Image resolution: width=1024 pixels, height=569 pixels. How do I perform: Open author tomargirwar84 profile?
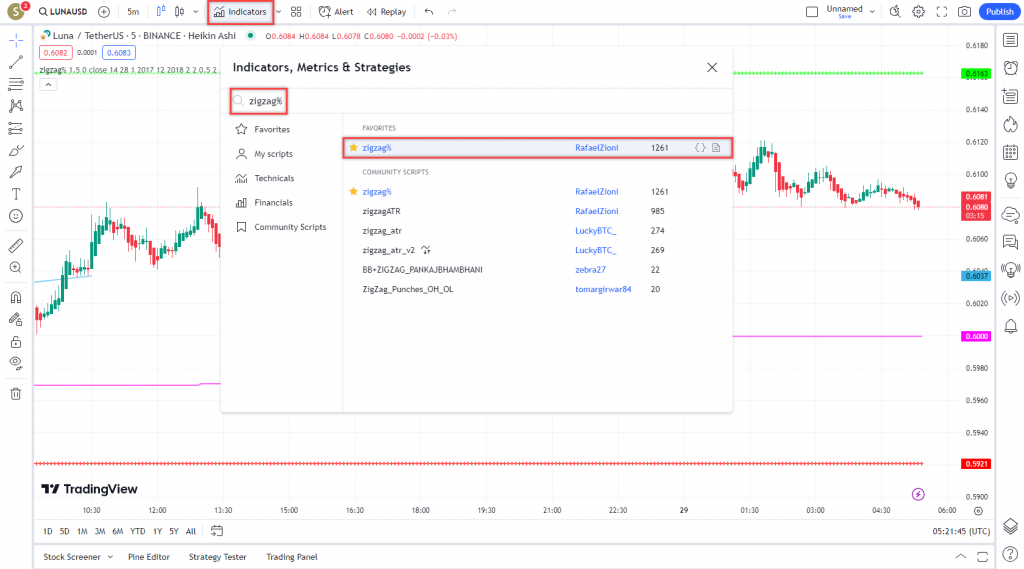click(x=603, y=289)
